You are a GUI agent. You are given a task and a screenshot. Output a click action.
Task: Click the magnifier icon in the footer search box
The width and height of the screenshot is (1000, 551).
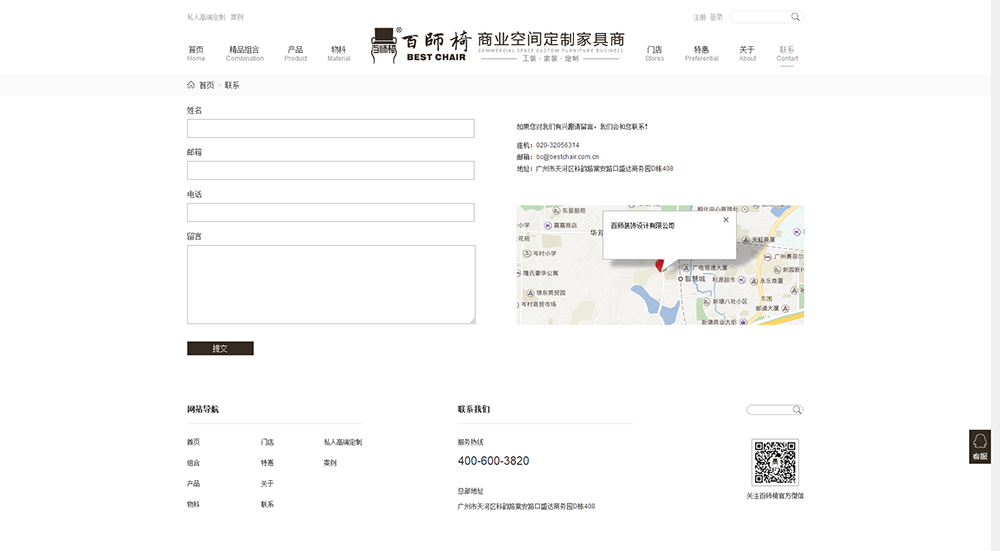click(797, 410)
